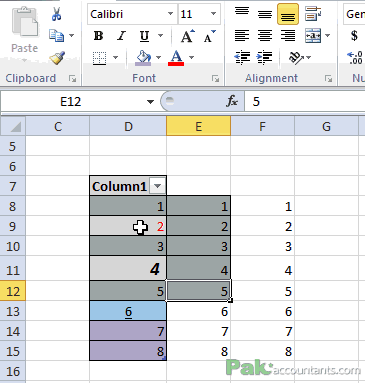Open the Borders dropdown arrow
The width and height of the screenshot is (365, 383).
[x=115, y=58]
